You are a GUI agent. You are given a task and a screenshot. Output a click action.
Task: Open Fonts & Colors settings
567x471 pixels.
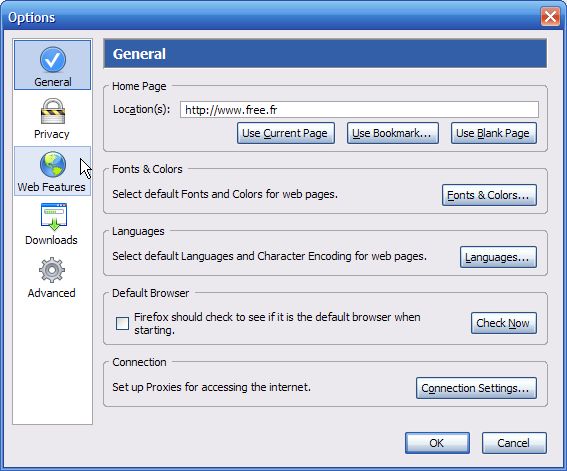tap(489, 195)
